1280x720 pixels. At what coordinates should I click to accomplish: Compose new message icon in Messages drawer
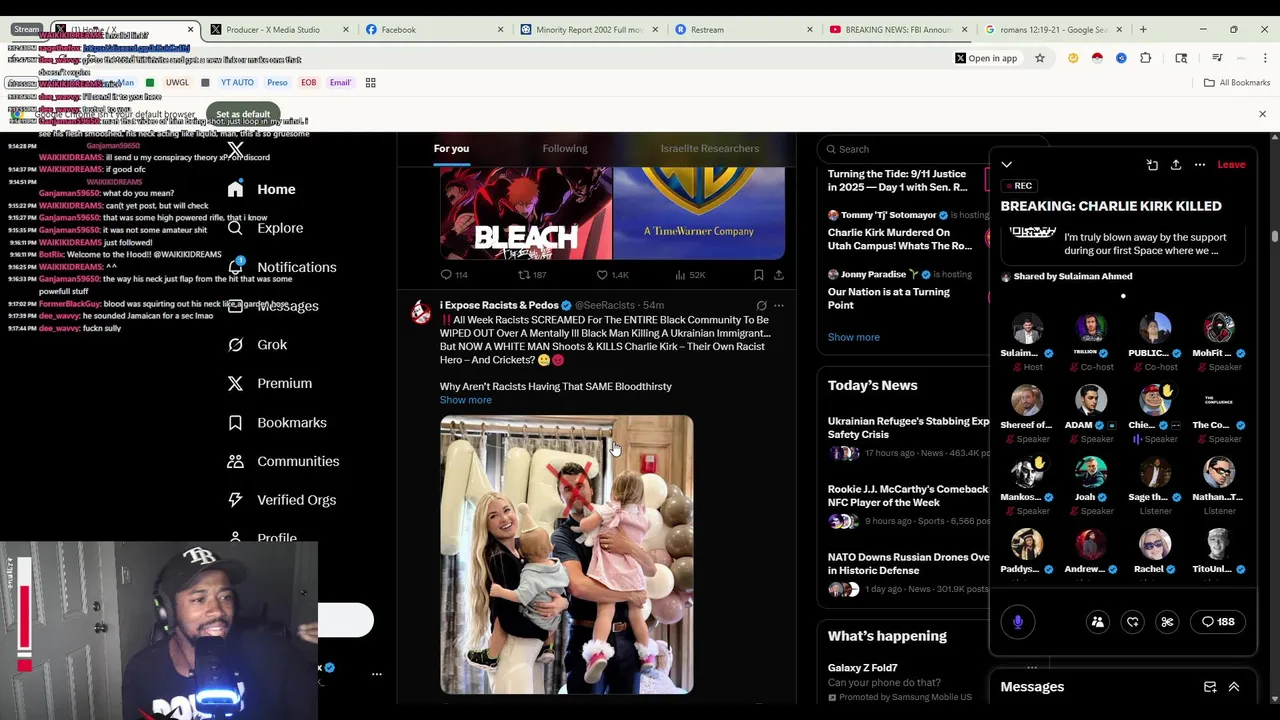tap(1210, 687)
